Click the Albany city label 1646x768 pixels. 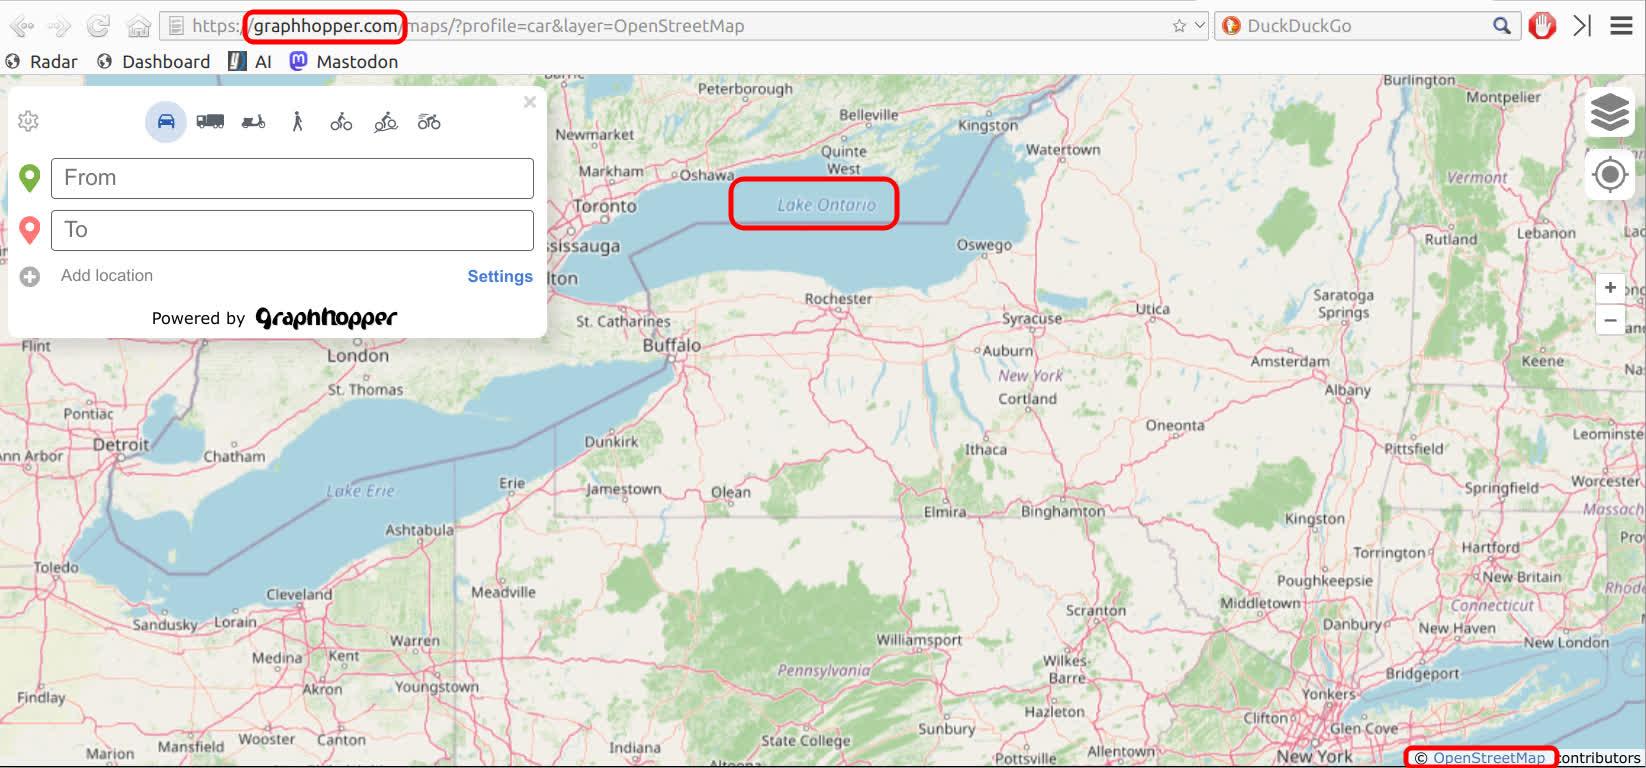pos(1347,390)
